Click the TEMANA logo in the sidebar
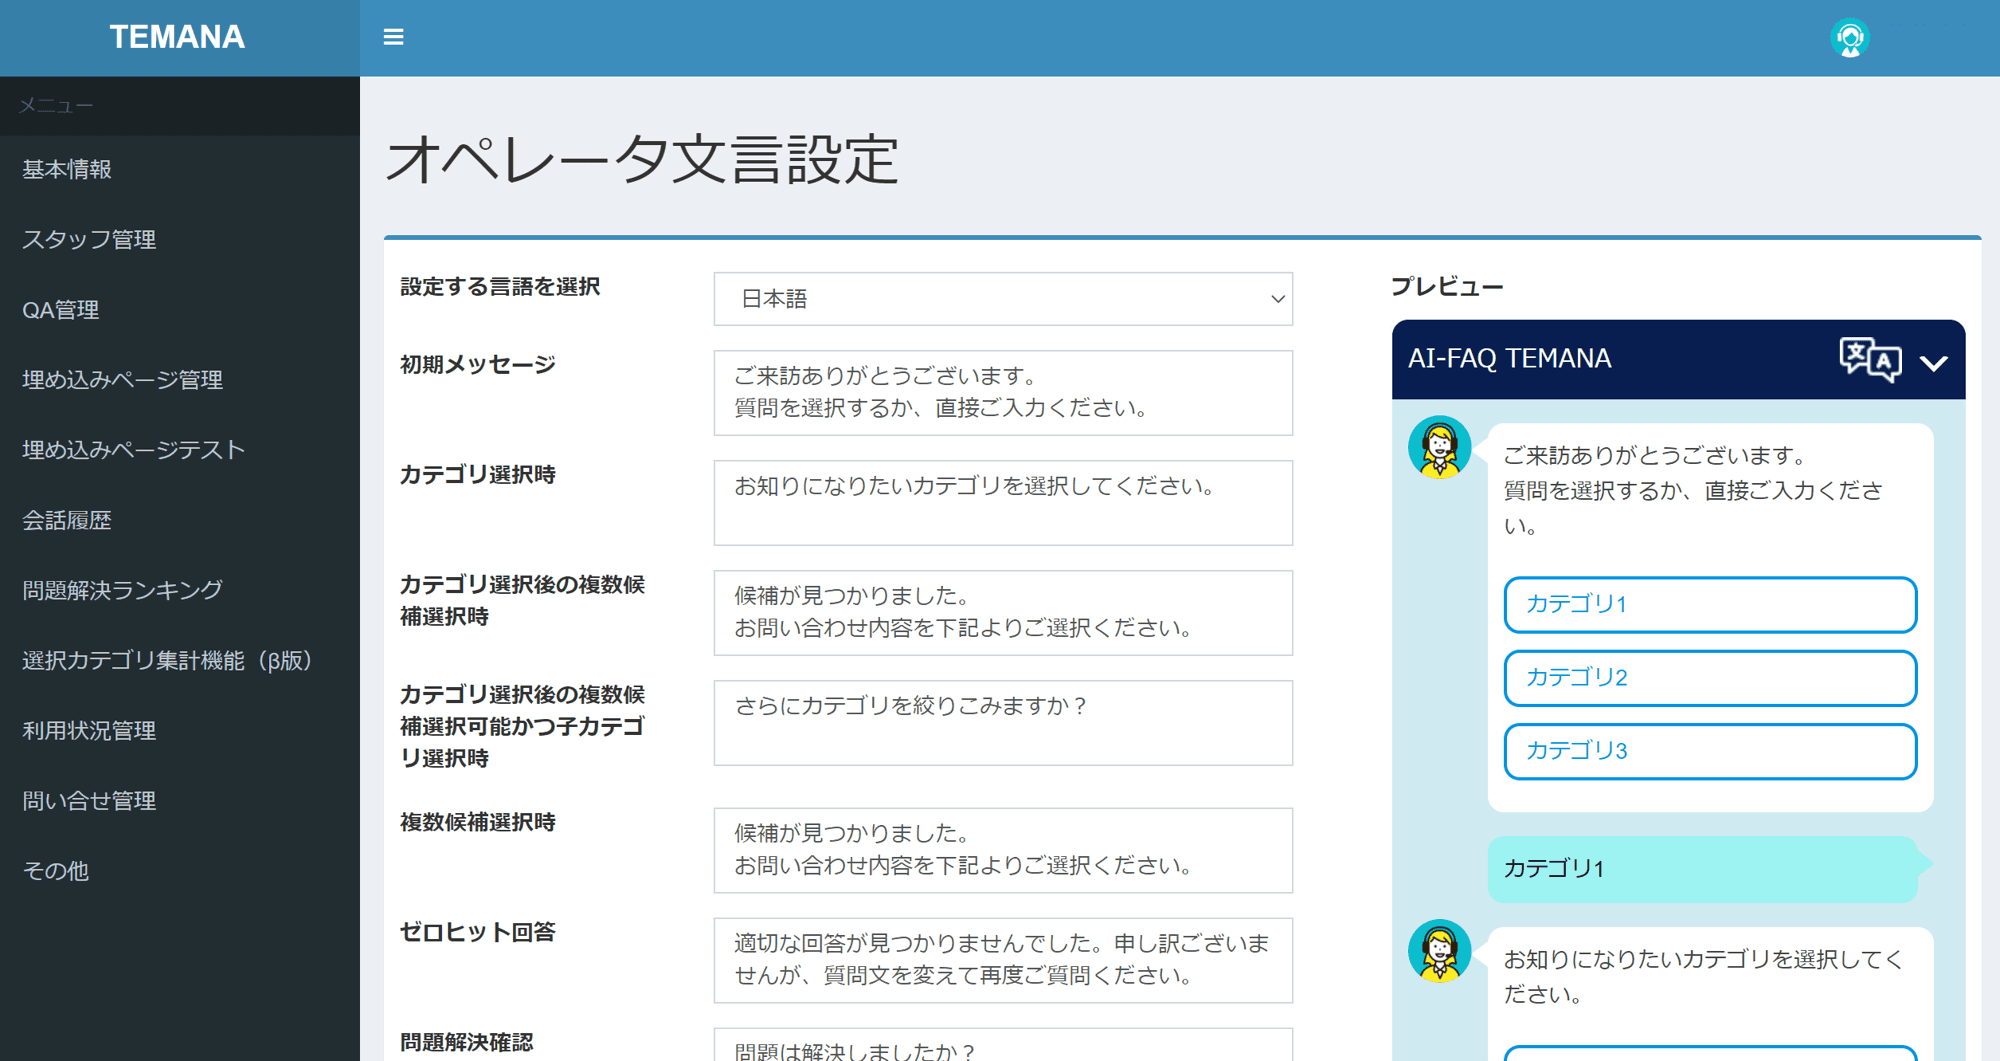 tap(177, 37)
